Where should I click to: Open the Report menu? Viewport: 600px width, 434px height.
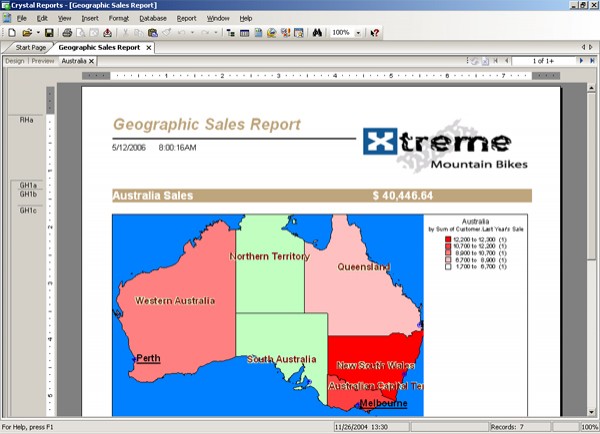pos(186,18)
